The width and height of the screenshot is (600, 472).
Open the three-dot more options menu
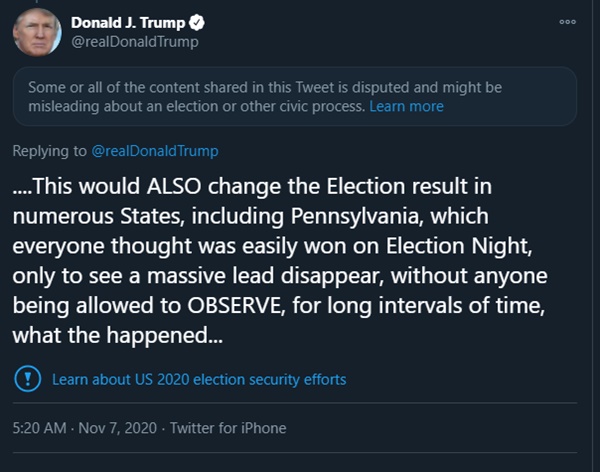(567, 21)
